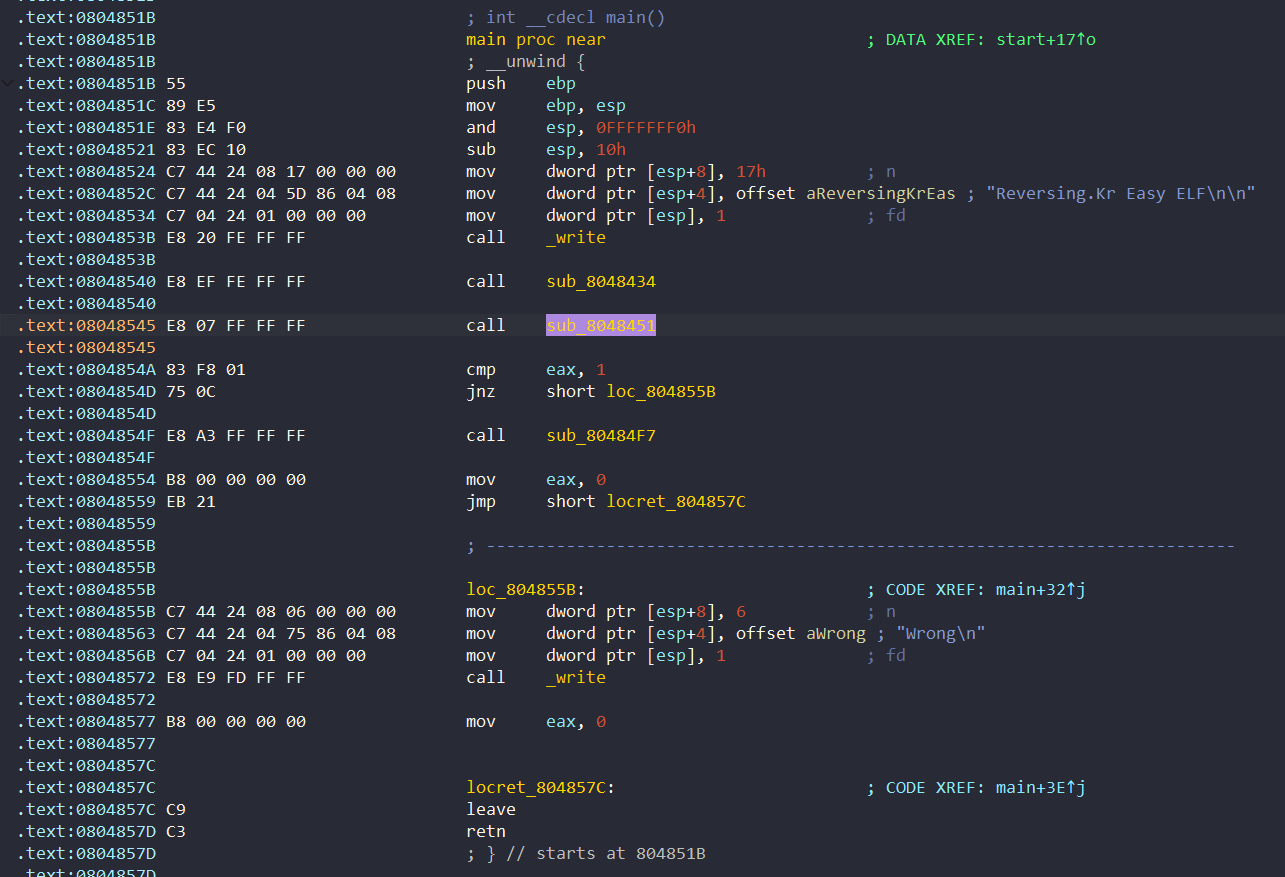Click the '; n' comment on the 0804855B line
This screenshot has height=877, width=1285.
click(x=881, y=611)
